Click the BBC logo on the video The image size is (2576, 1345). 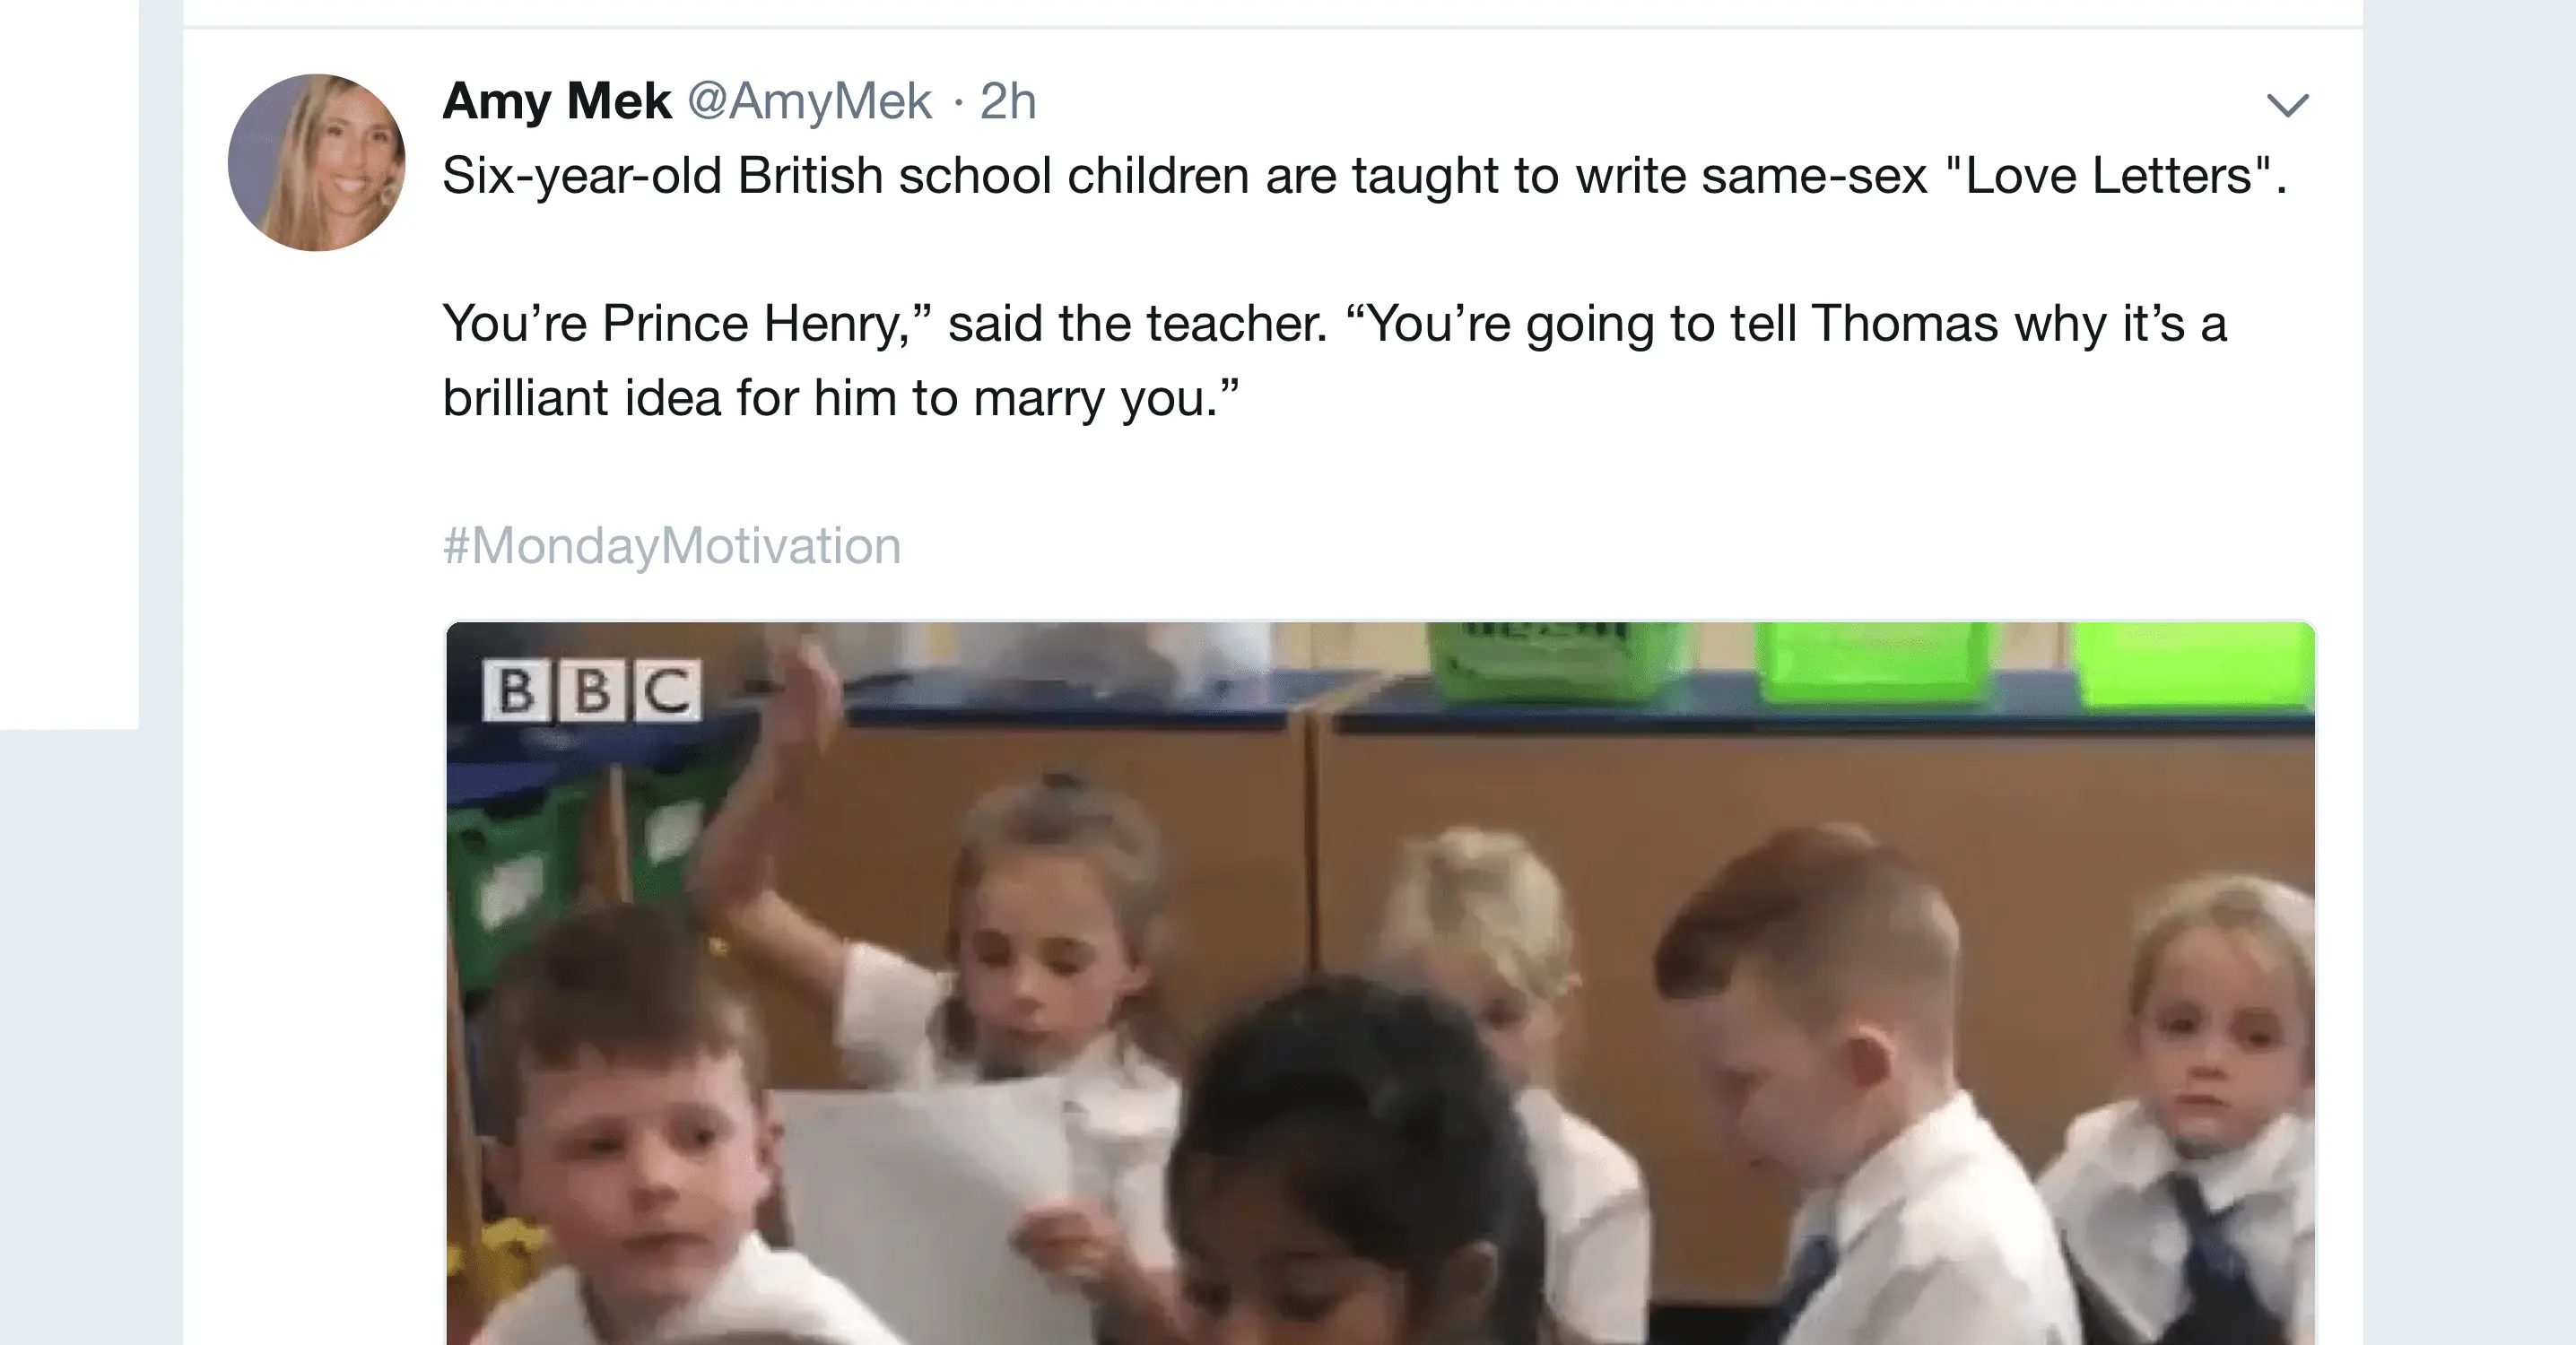(x=591, y=690)
